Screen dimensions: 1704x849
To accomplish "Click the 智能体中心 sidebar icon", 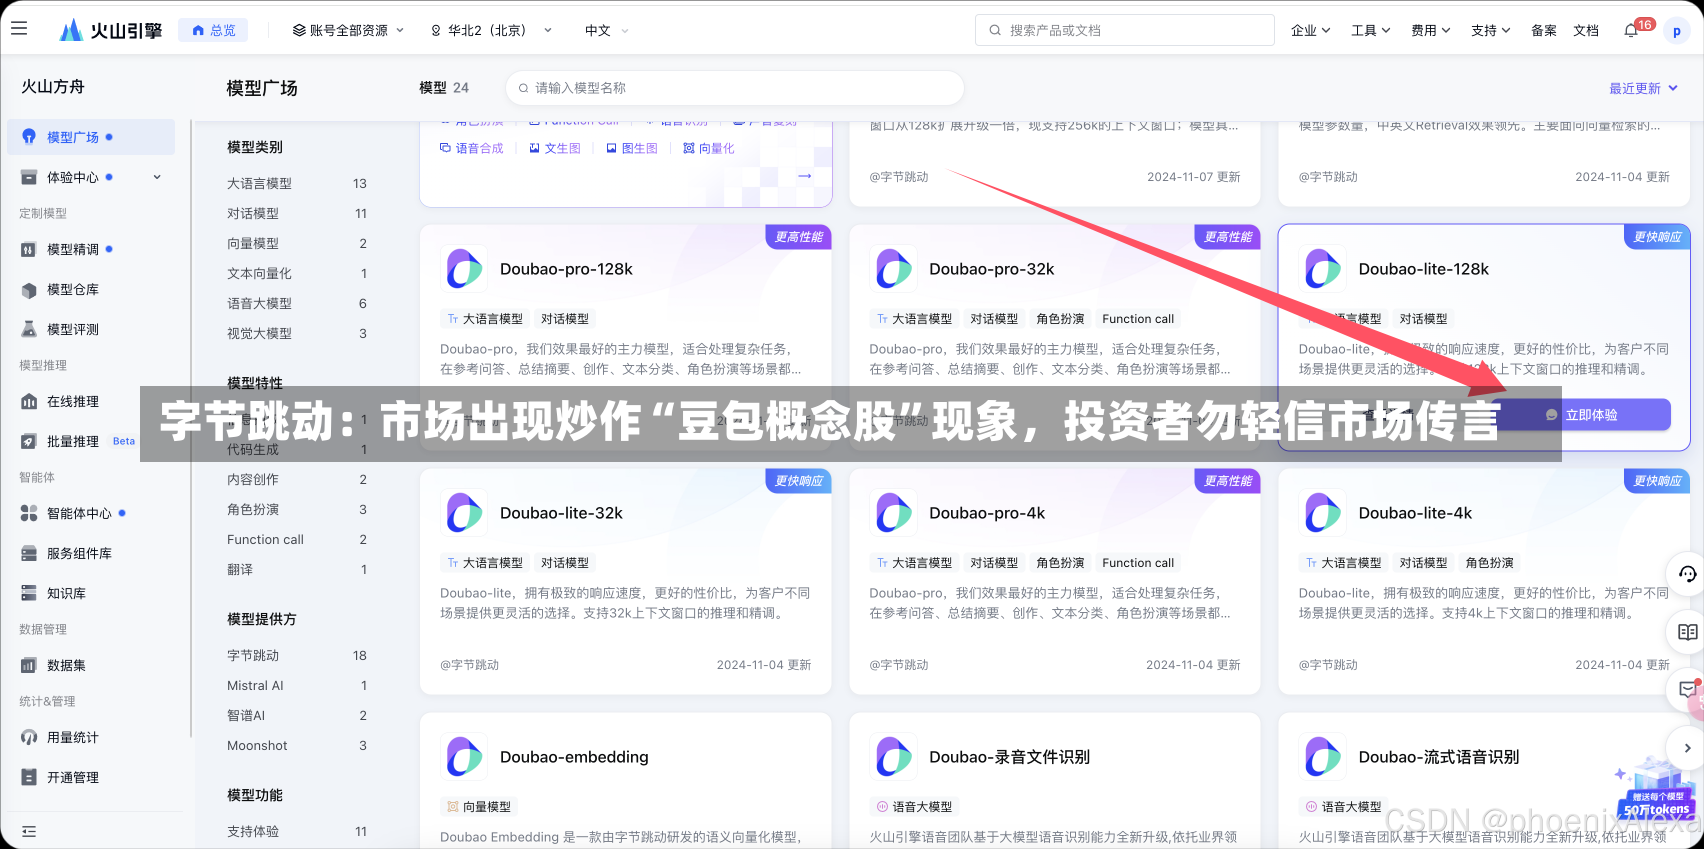I will (29, 513).
